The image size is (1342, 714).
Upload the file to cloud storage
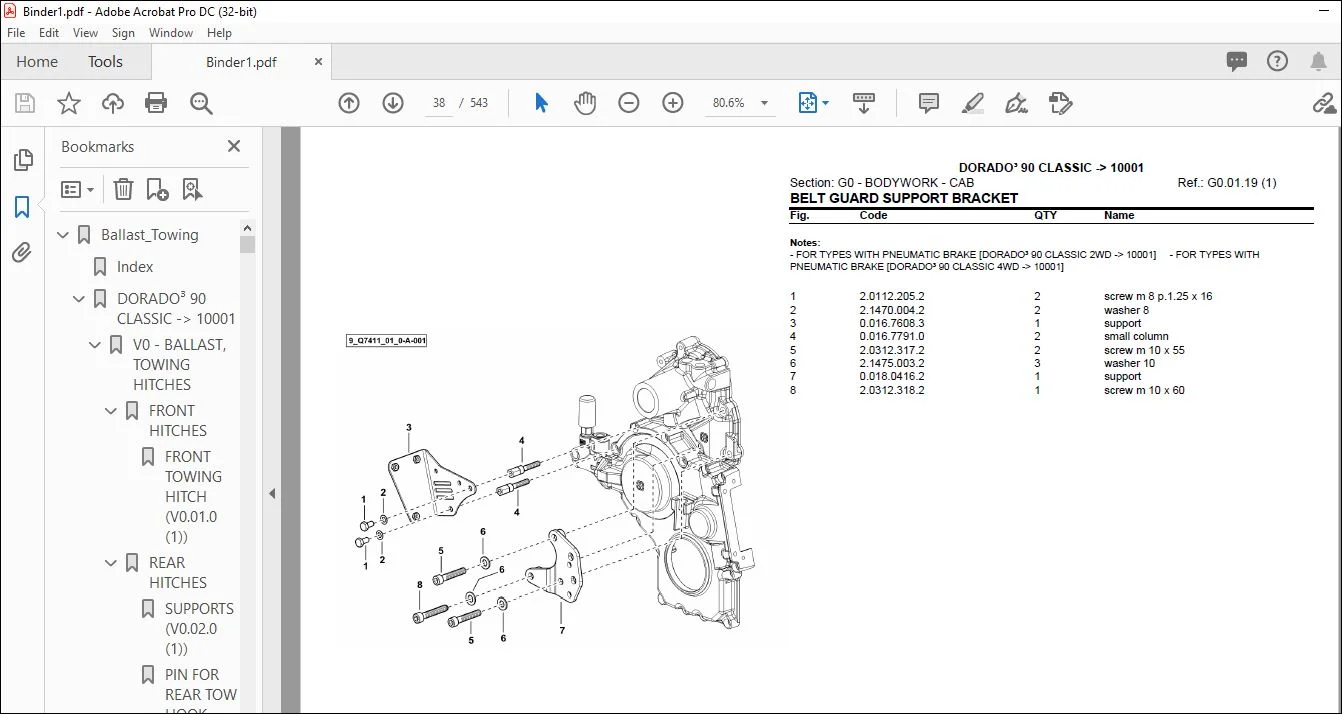click(x=113, y=103)
